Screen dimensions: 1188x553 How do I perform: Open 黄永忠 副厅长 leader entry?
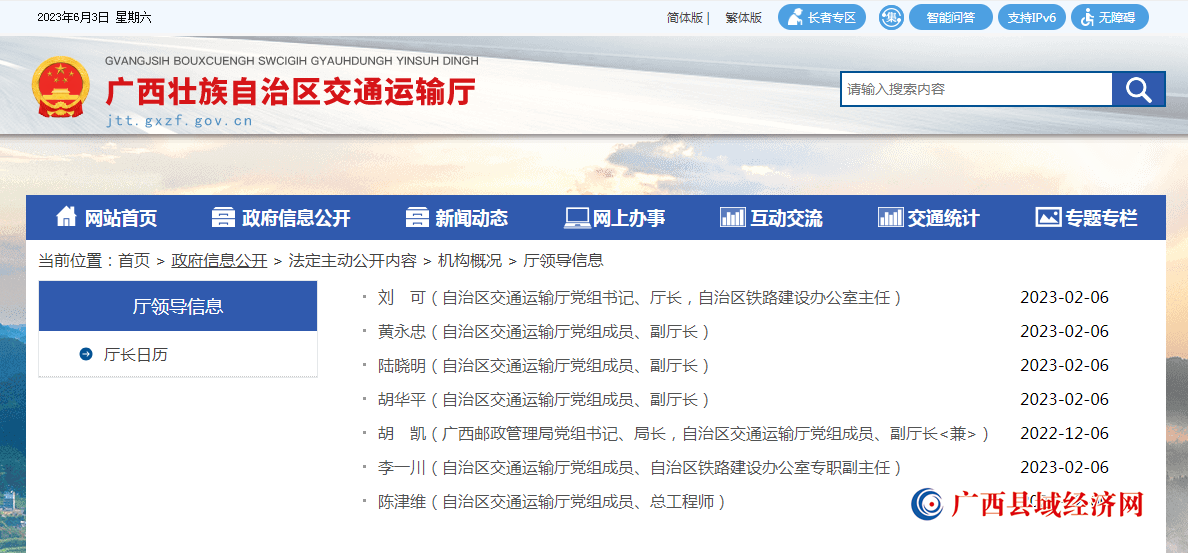(543, 332)
